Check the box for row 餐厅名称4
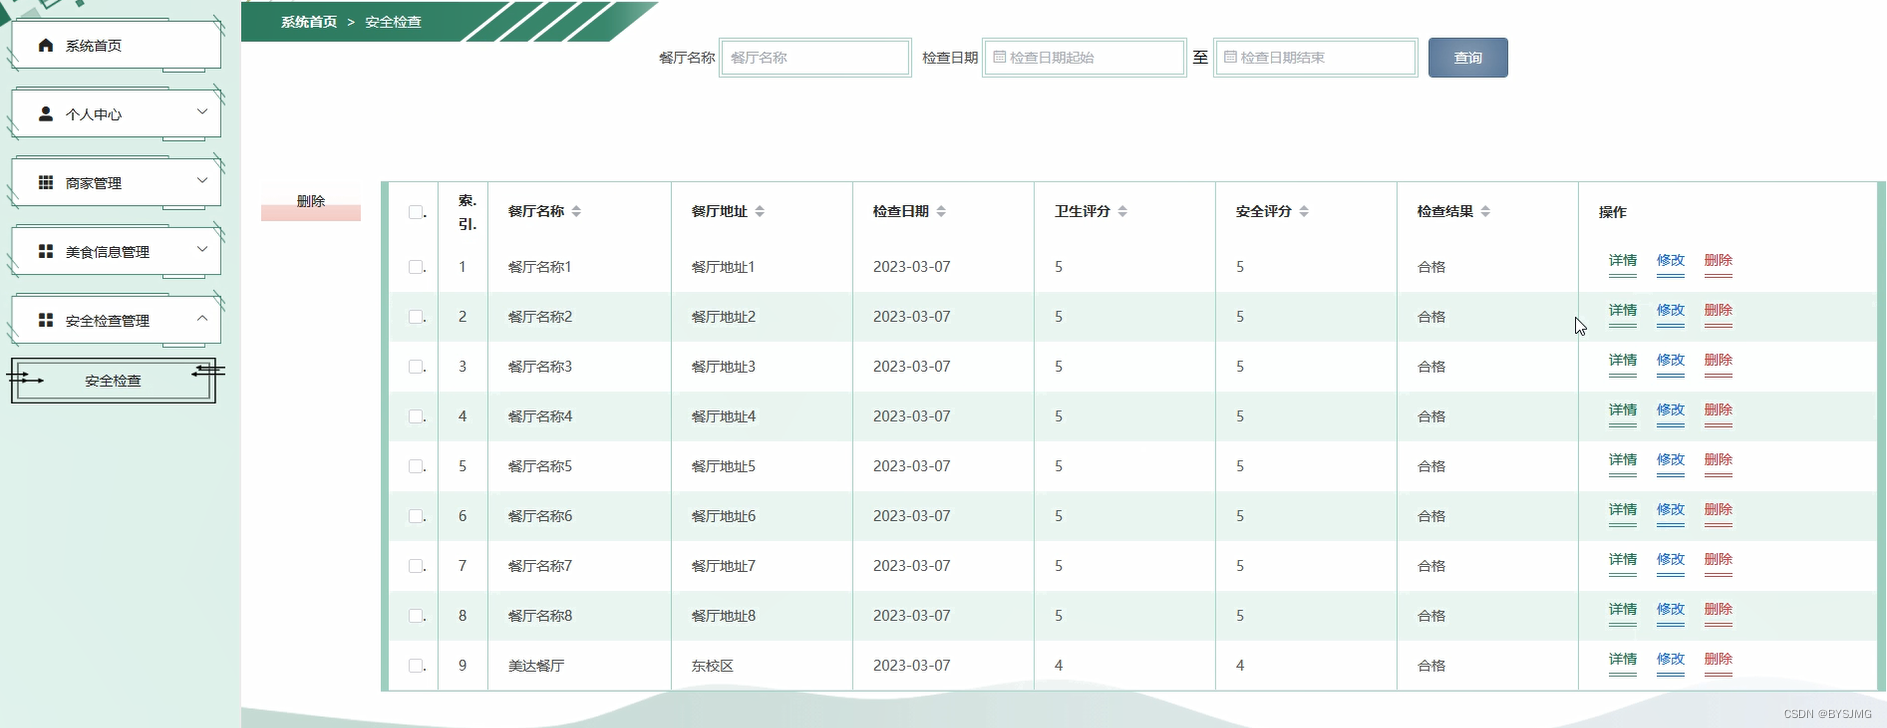The image size is (1887, 728). click(x=415, y=416)
